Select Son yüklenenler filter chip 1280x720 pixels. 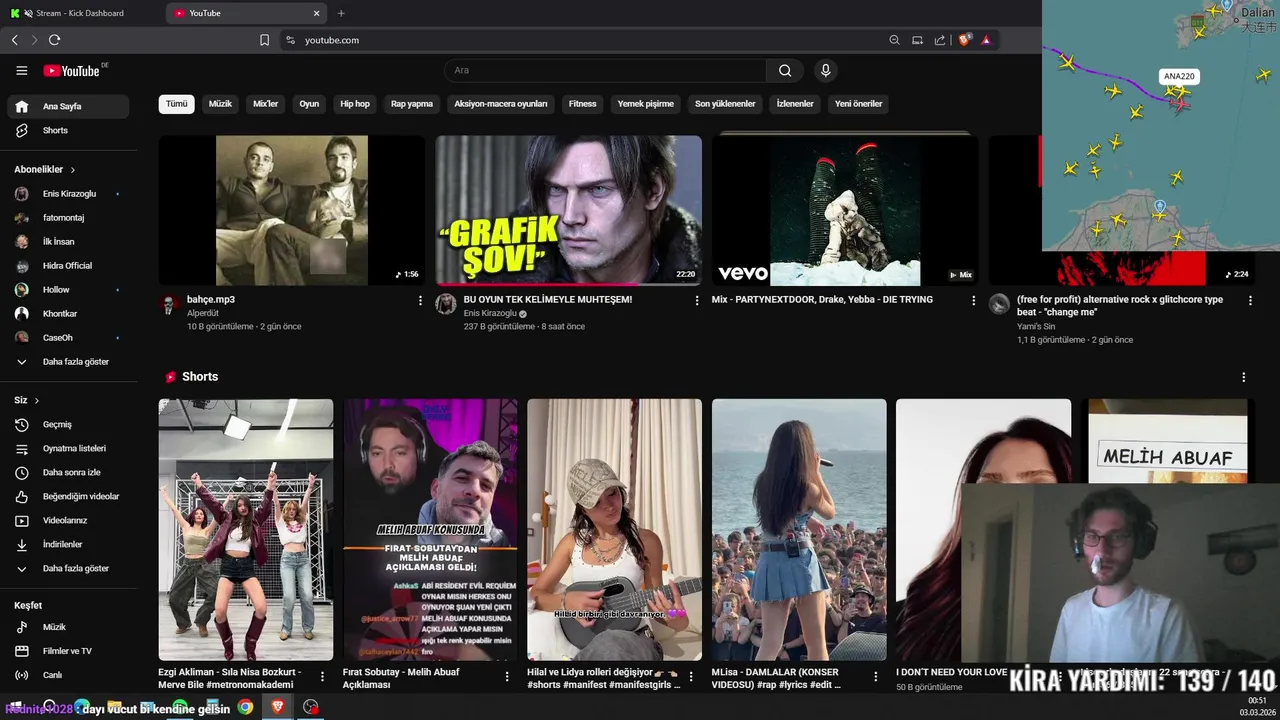tap(725, 104)
